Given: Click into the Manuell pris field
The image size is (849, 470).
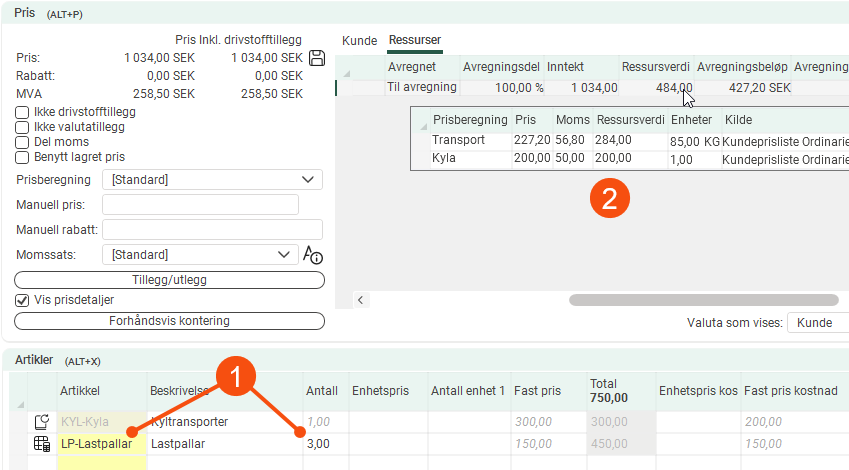Looking at the screenshot, I should [x=200, y=205].
